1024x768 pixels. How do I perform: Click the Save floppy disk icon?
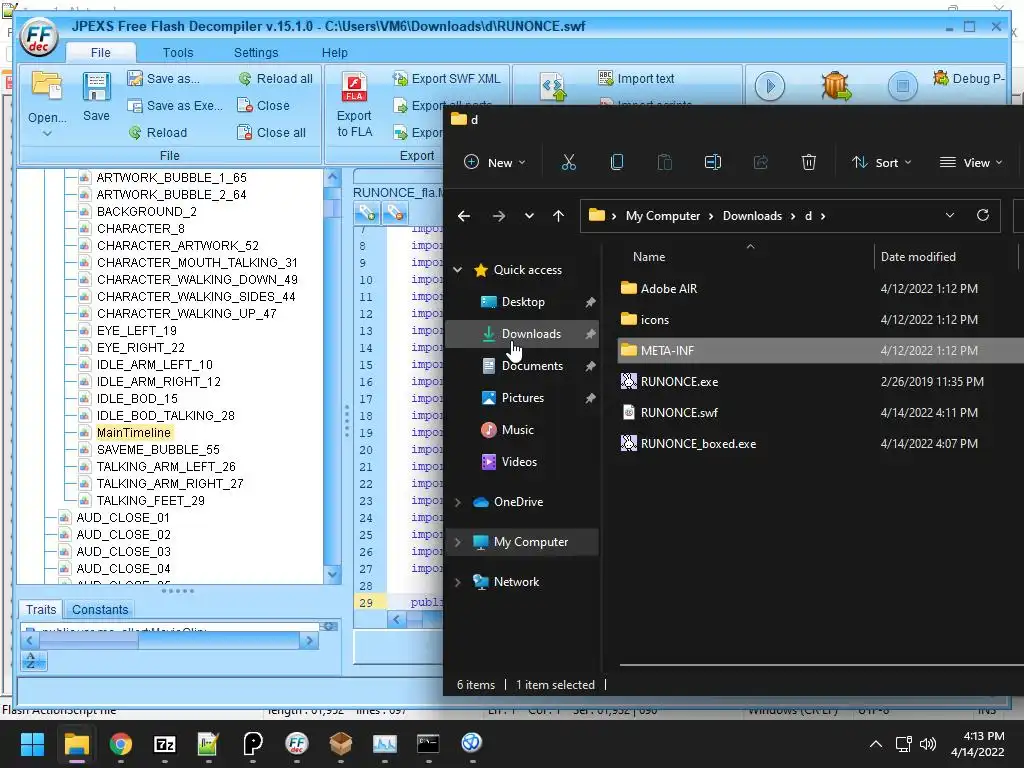tap(96, 87)
